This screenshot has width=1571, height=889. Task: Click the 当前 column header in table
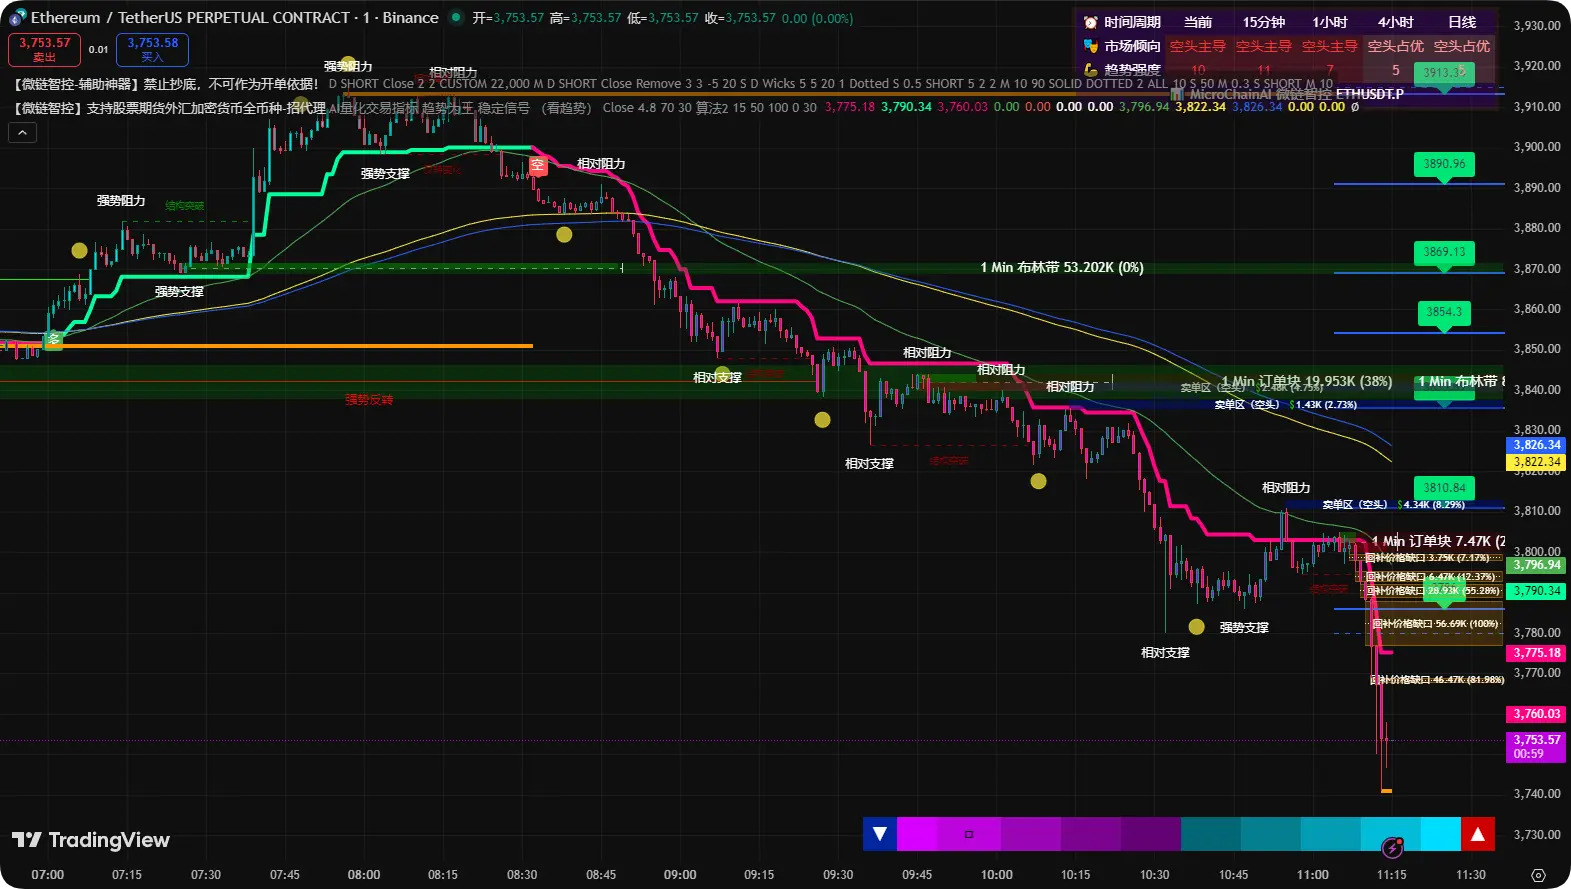(1198, 22)
